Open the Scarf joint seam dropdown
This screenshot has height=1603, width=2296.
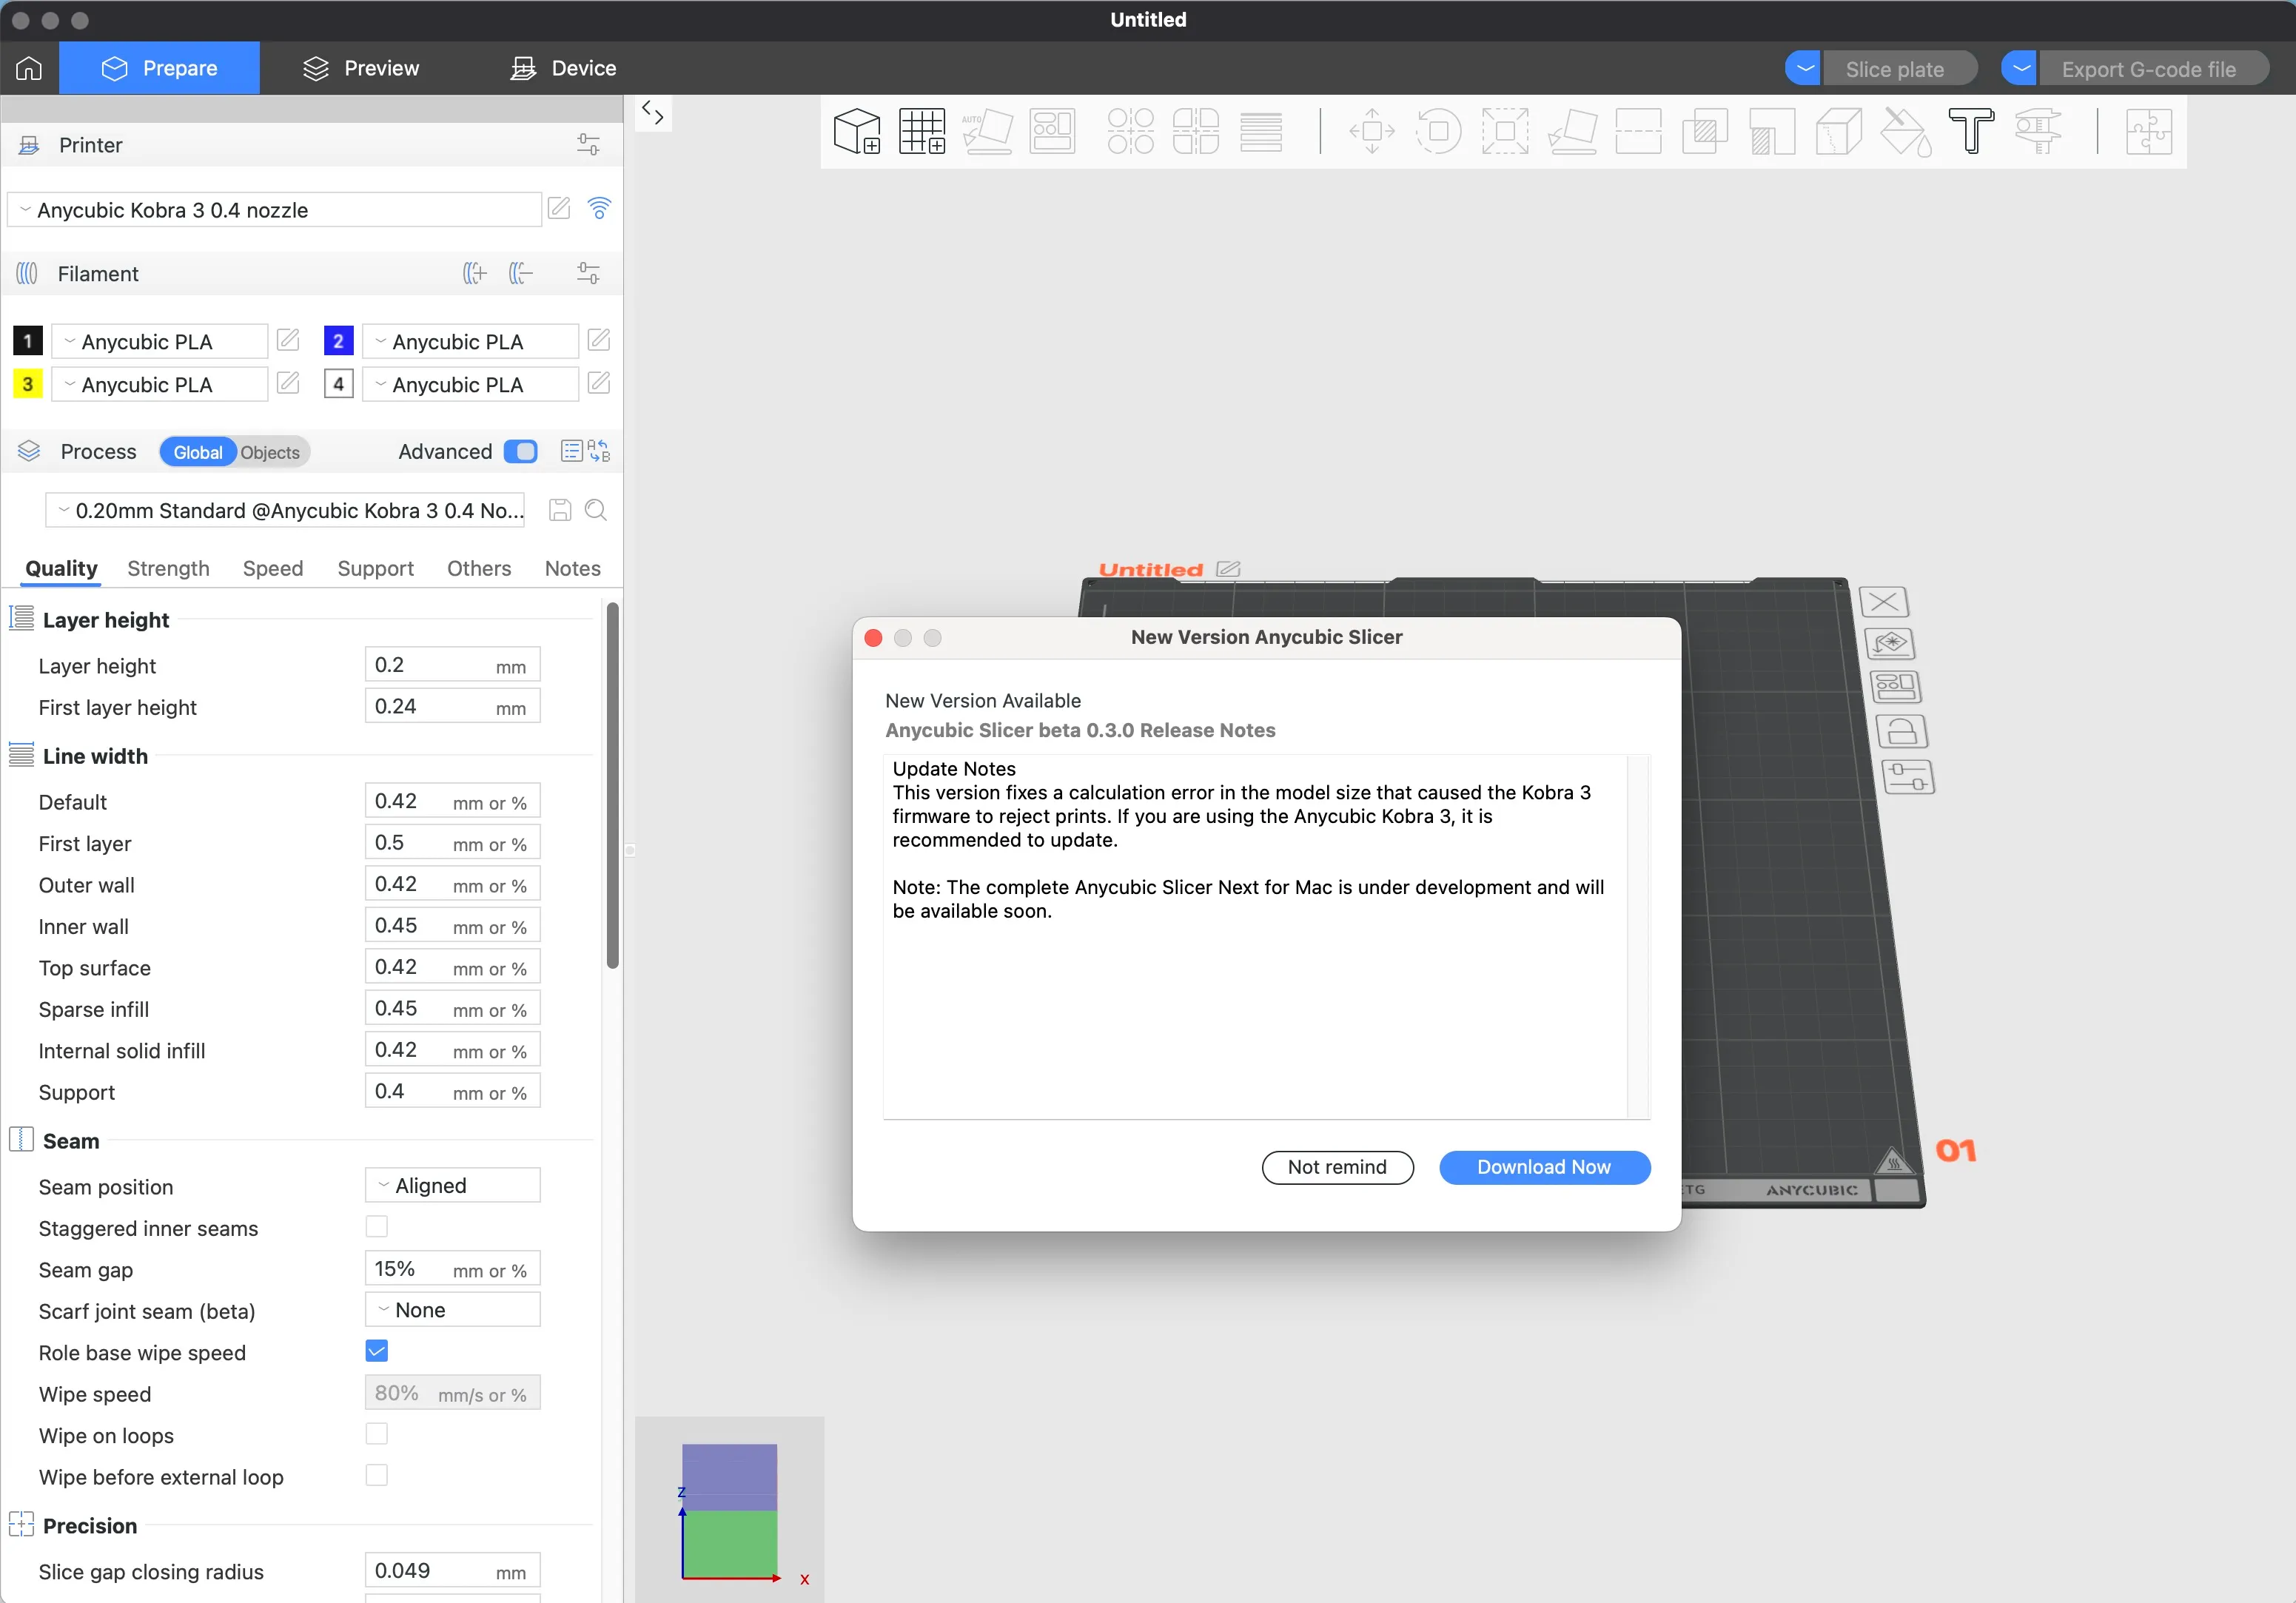(x=452, y=1310)
